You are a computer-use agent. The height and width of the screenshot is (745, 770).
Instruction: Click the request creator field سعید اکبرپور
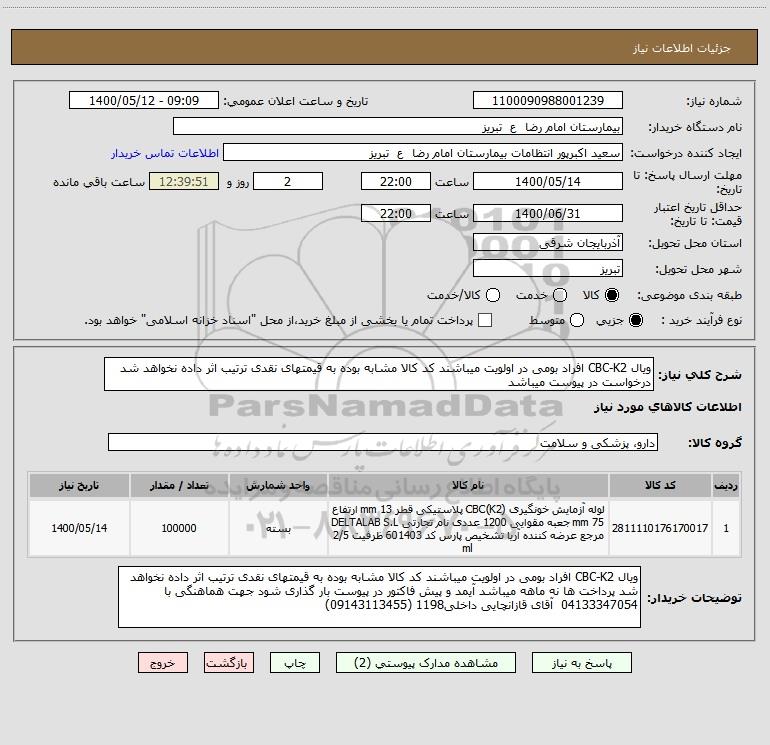point(423,153)
